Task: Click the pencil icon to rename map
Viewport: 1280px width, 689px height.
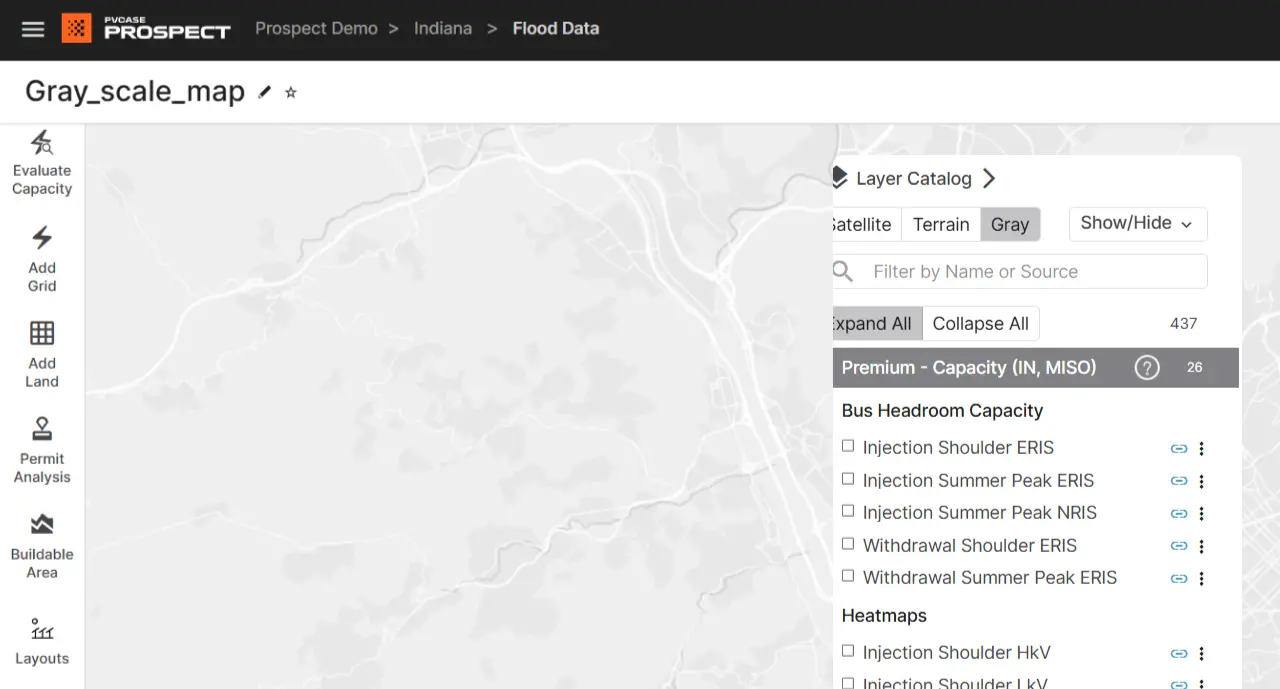Action: (x=265, y=92)
